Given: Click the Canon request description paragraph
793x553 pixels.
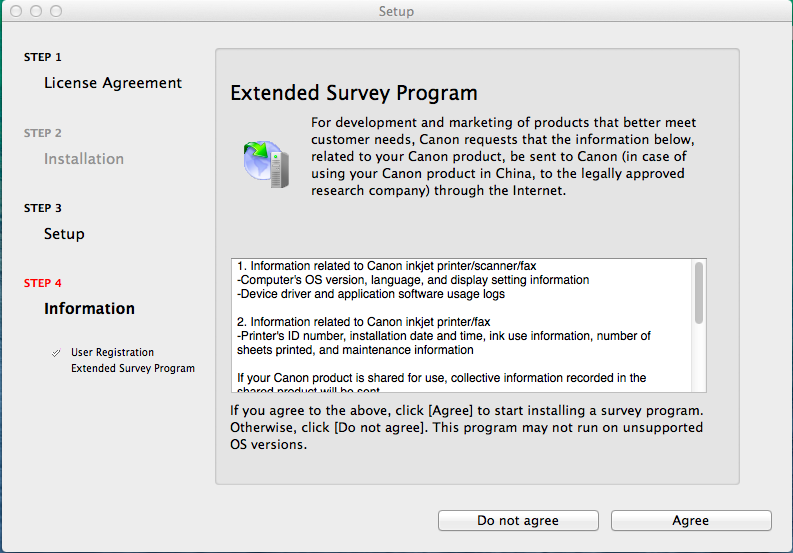Looking at the screenshot, I should click(497, 156).
